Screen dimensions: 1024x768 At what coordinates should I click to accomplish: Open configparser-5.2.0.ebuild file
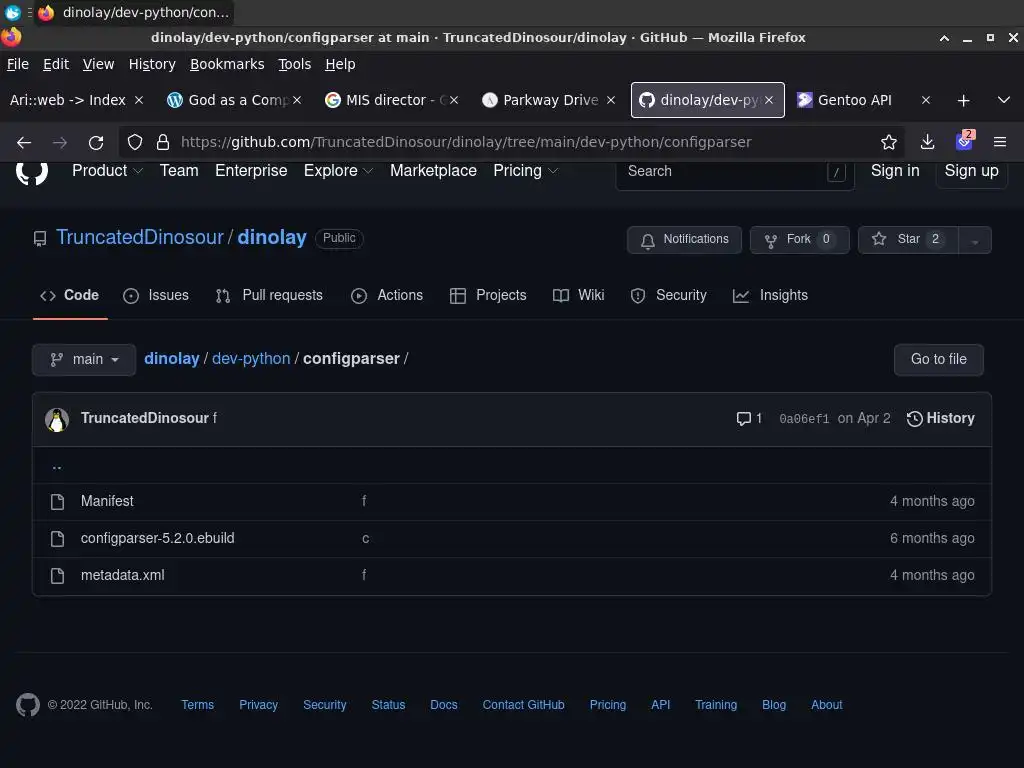click(157, 539)
